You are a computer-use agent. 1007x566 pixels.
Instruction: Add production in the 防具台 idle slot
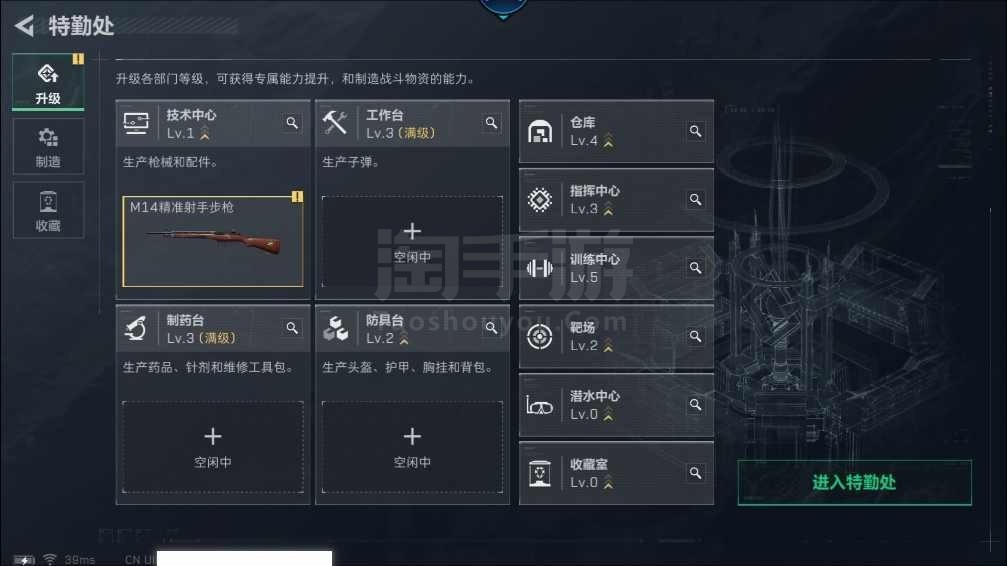(412, 447)
